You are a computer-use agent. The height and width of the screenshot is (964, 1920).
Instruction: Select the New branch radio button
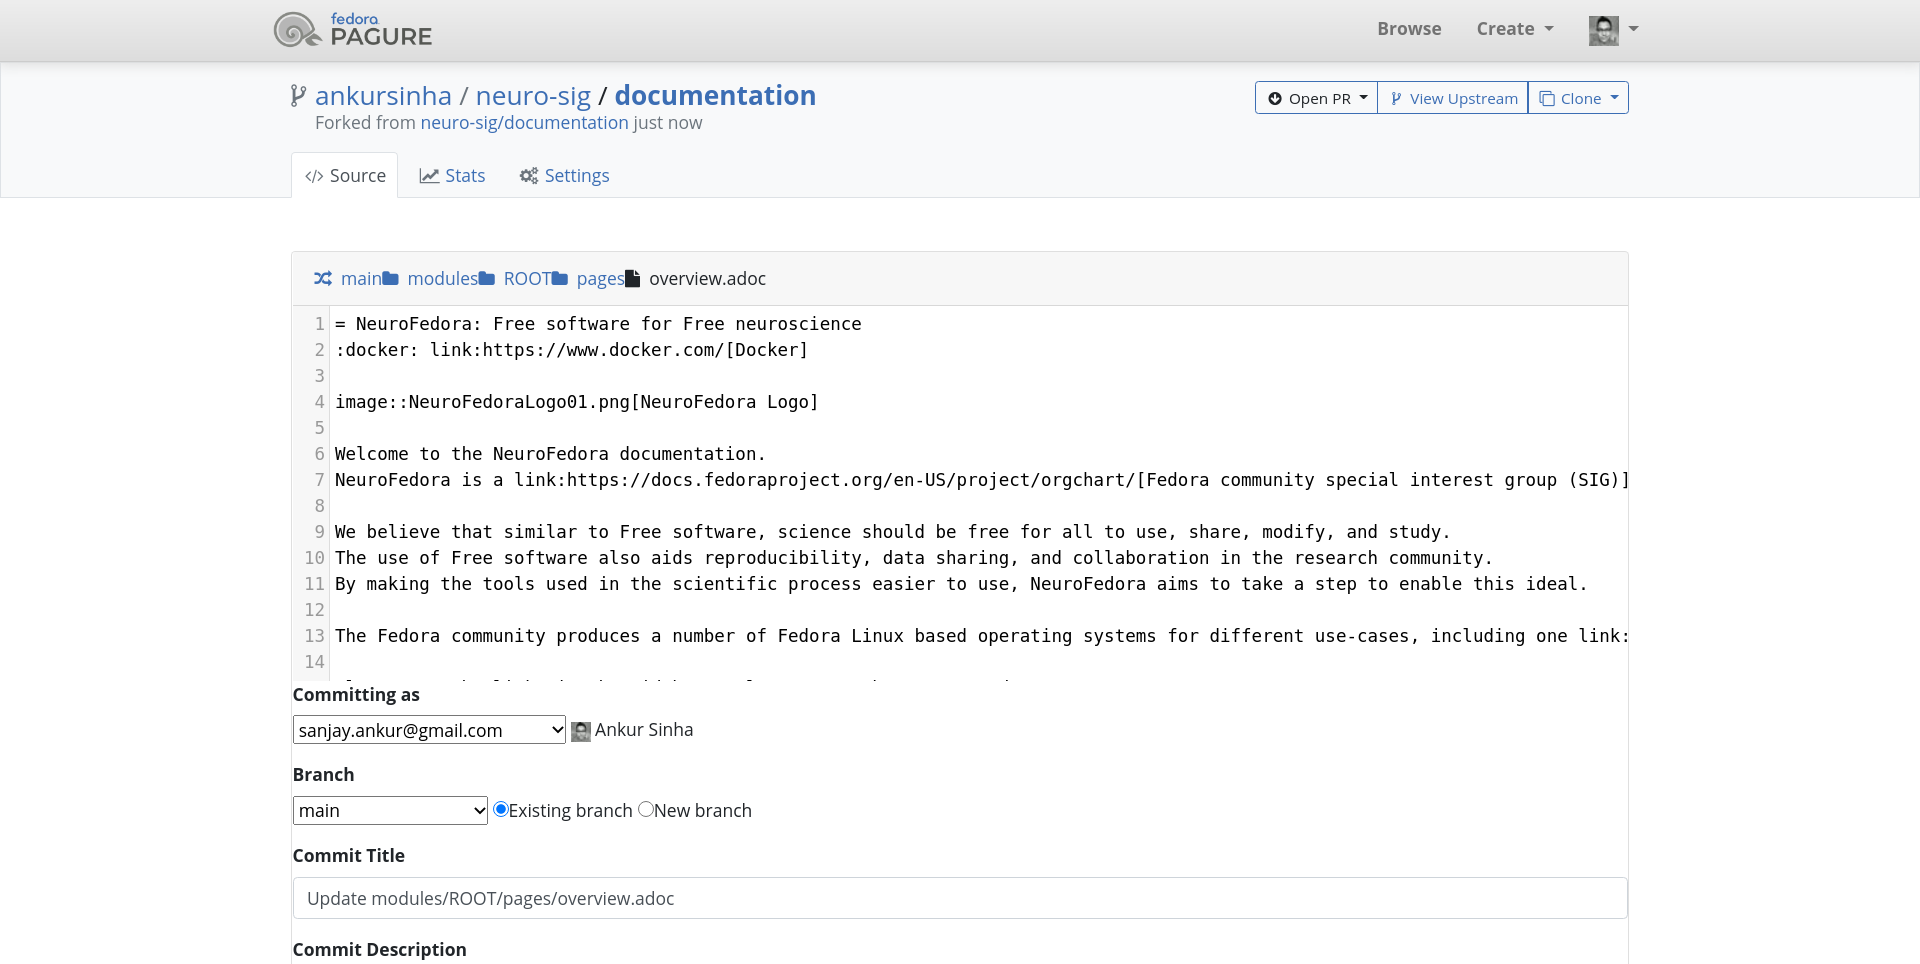point(646,809)
